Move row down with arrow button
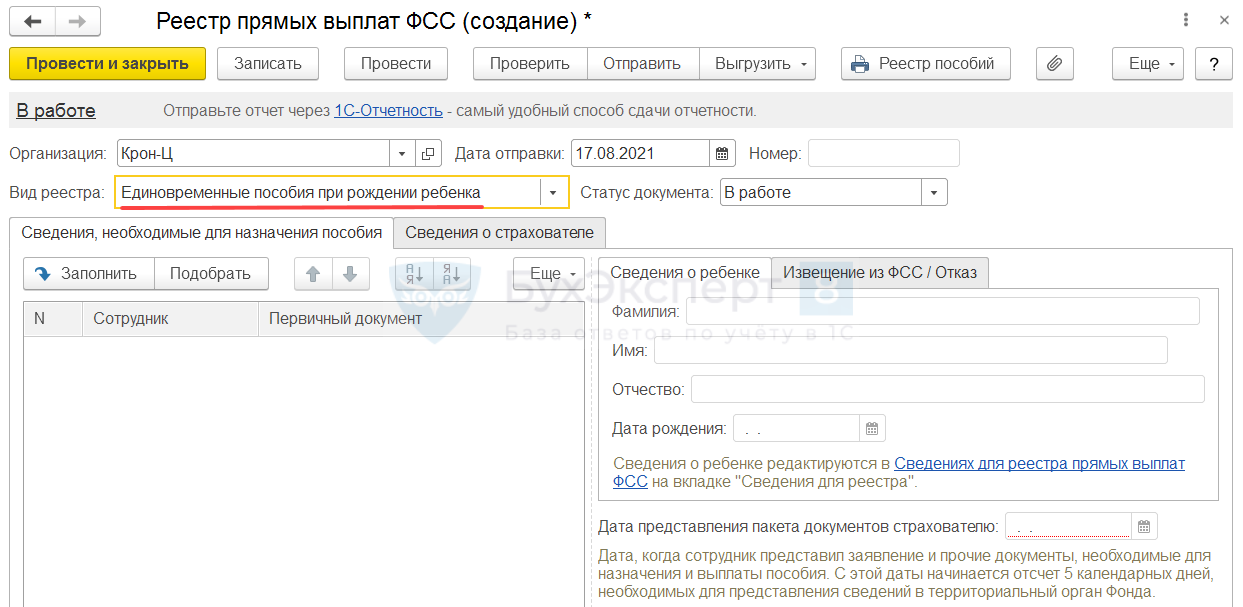This screenshot has height=607, width=1243. coord(349,274)
